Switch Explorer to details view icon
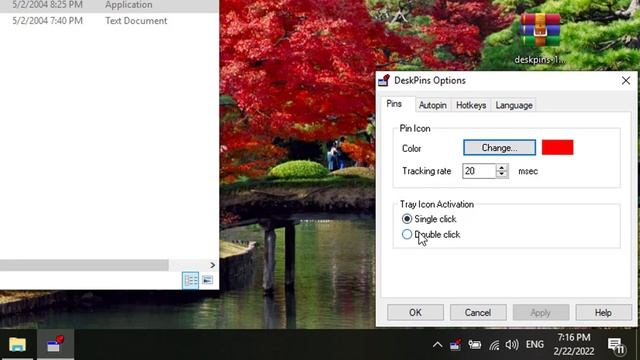Viewport: 640px width, 360px height. click(x=190, y=280)
